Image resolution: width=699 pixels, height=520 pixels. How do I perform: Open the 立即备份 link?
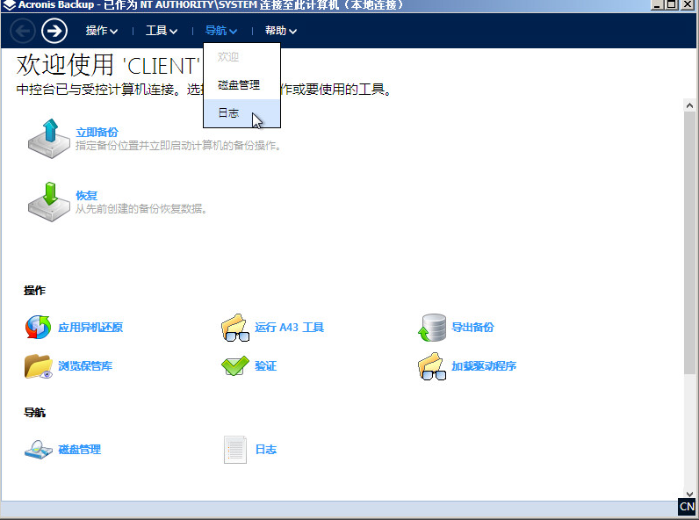point(97,132)
